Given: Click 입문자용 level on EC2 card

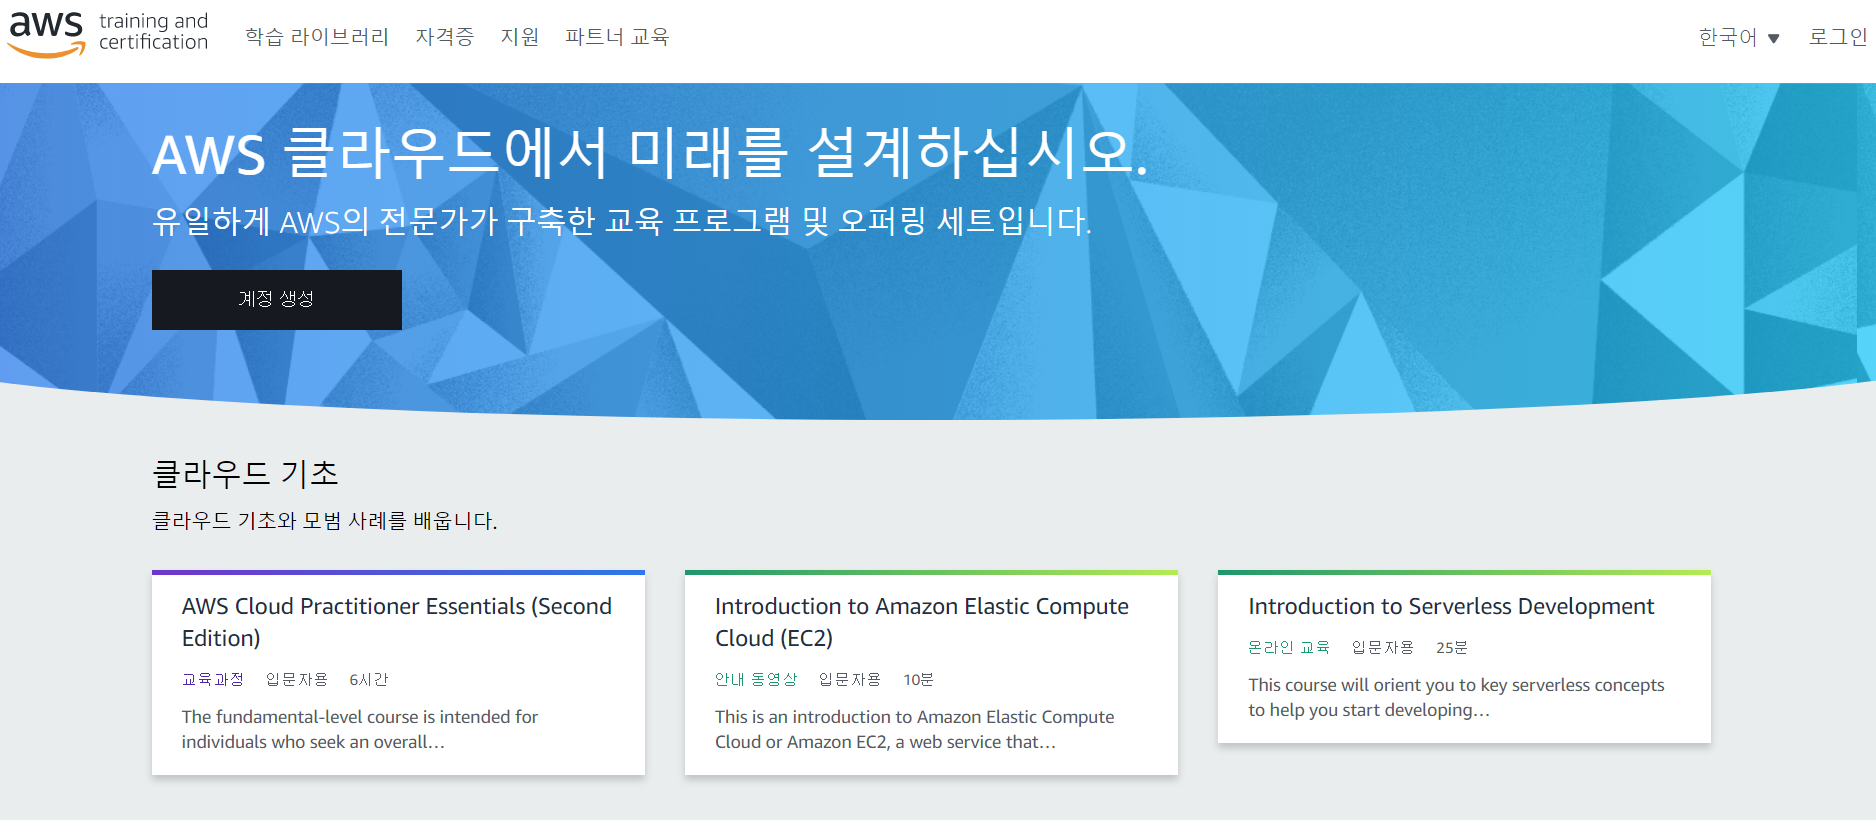Looking at the screenshot, I should pos(850,679).
